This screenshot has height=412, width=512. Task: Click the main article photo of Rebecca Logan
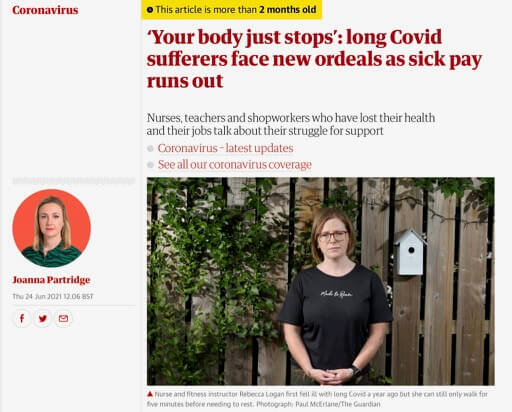321,281
